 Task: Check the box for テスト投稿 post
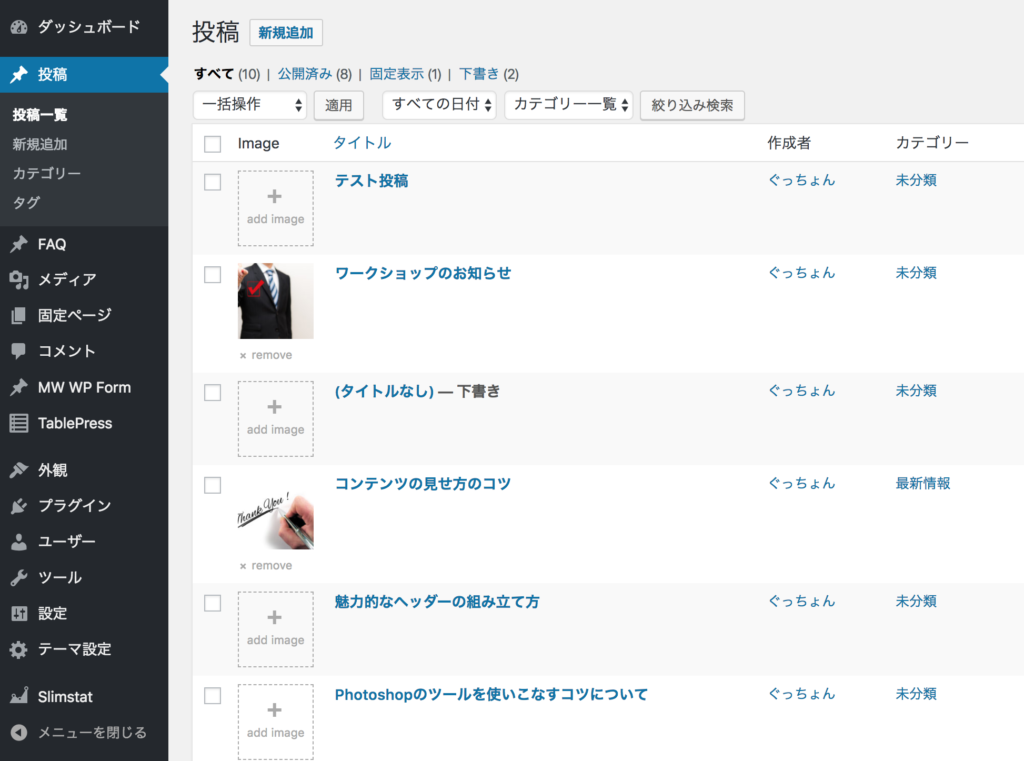tap(212, 182)
